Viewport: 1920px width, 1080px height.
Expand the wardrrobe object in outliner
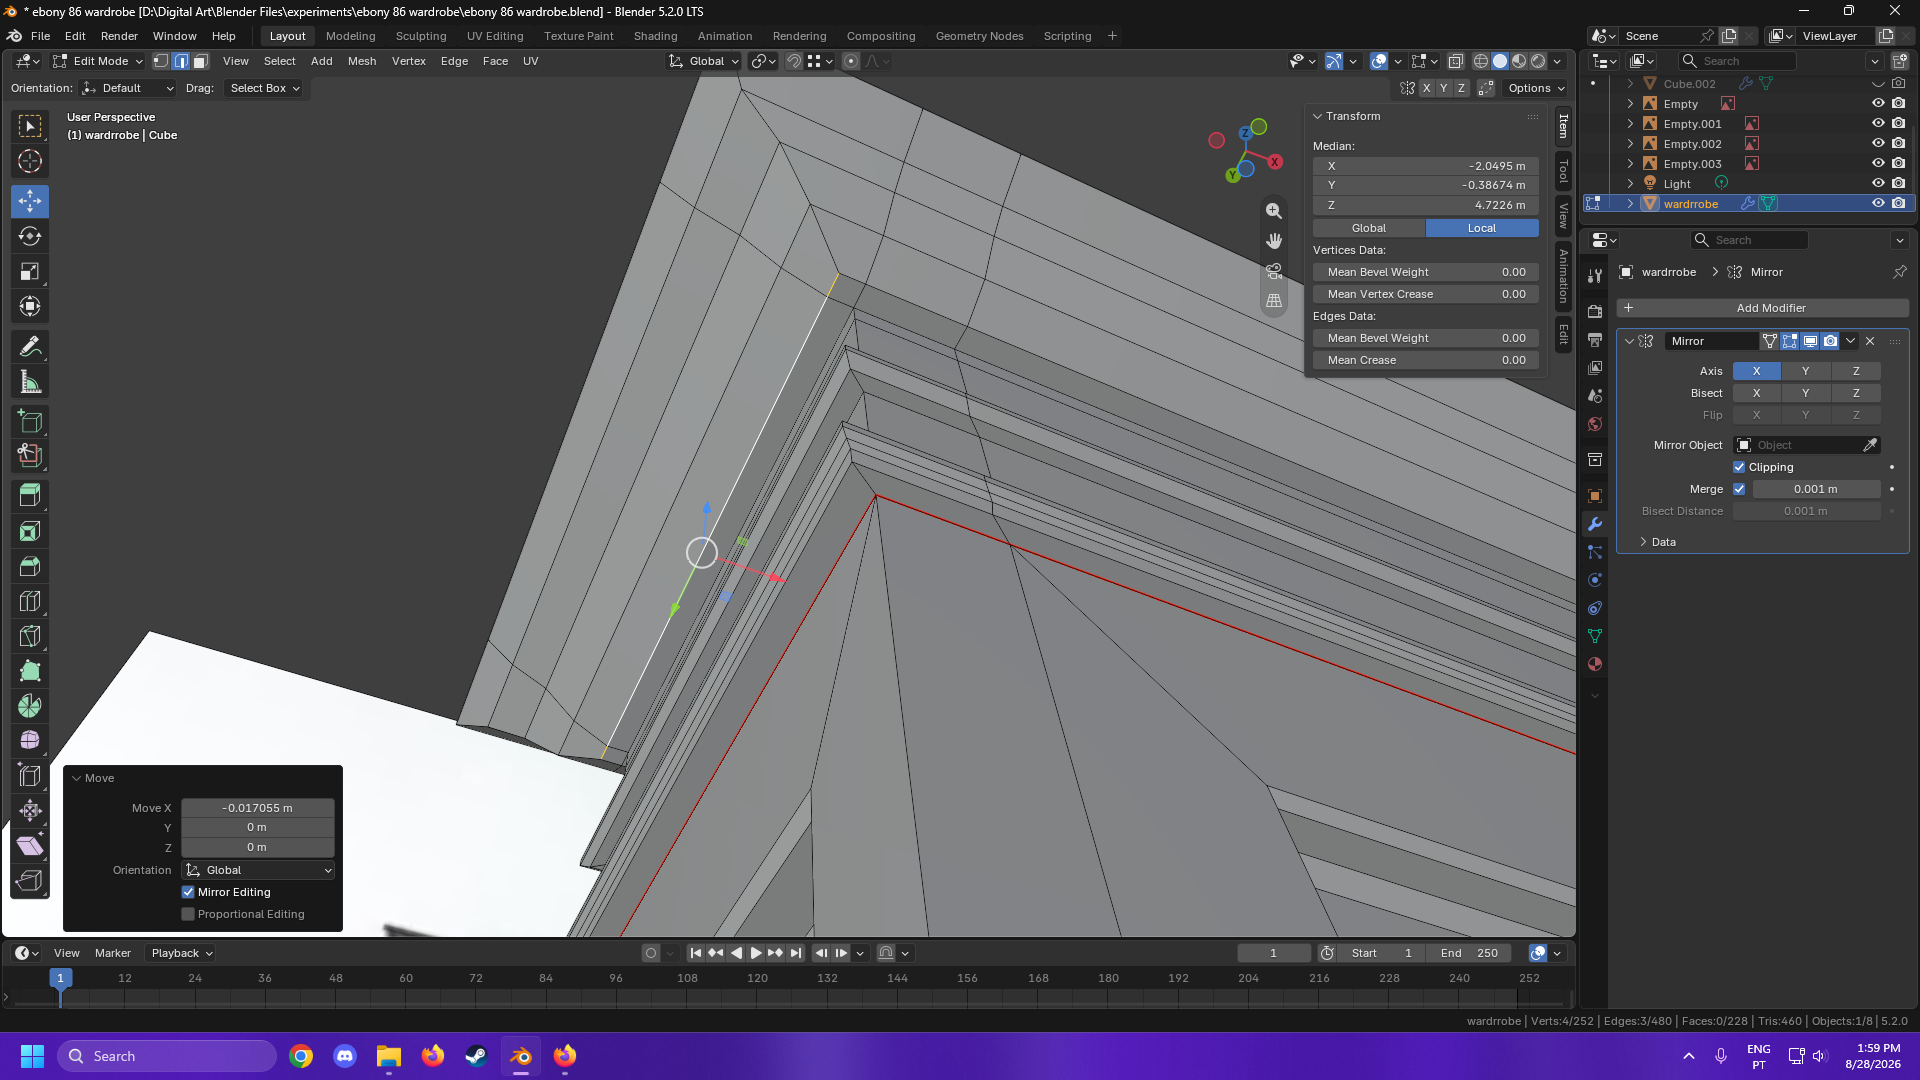pyautogui.click(x=1630, y=204)
